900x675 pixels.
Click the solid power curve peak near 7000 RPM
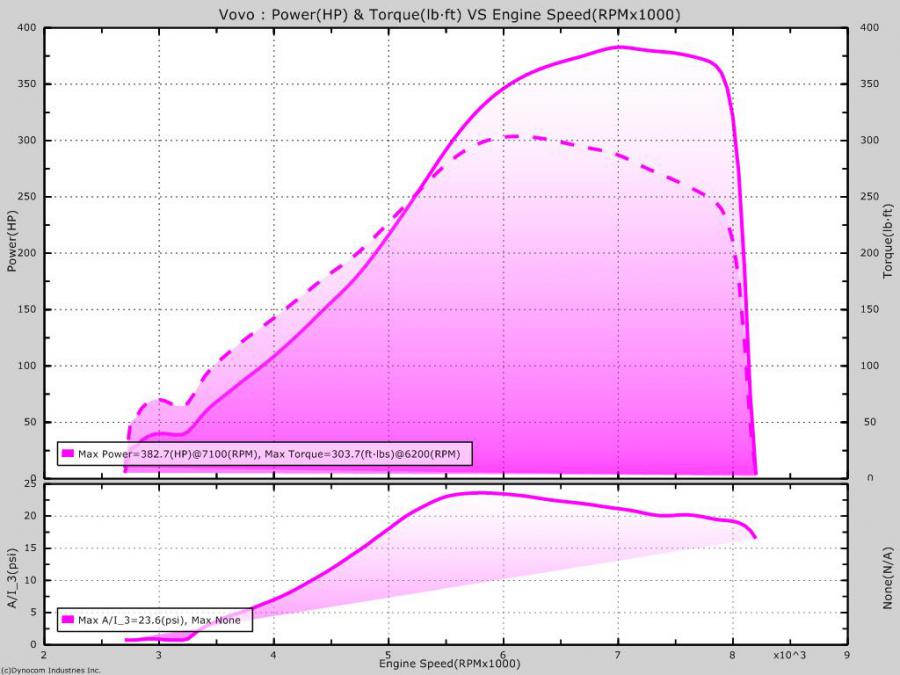point(618,47)
